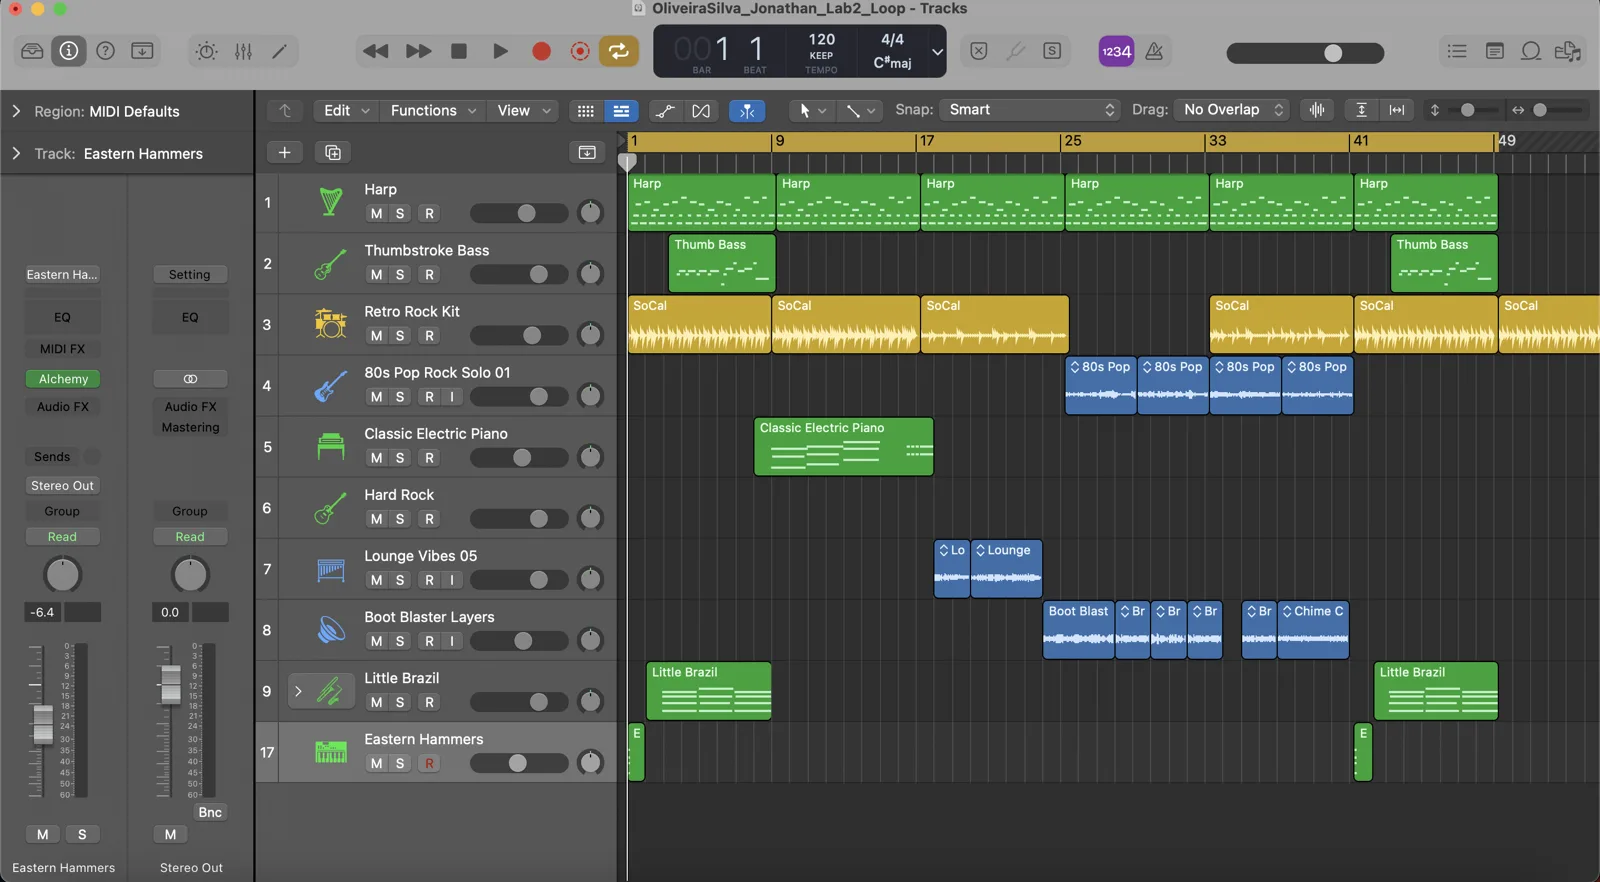Record-enable the Retro Rock Kit track

(x=429, y=335)
